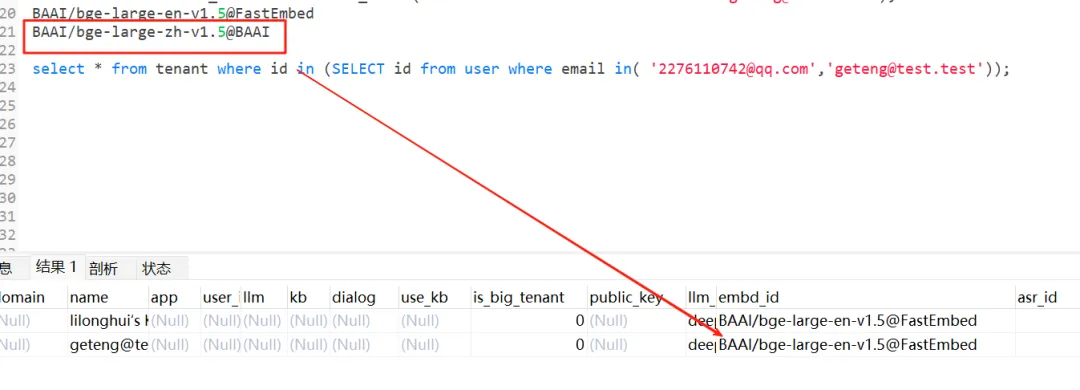Open the 剖析 tab
The image size is (1080, 390).
coord(103,269)
